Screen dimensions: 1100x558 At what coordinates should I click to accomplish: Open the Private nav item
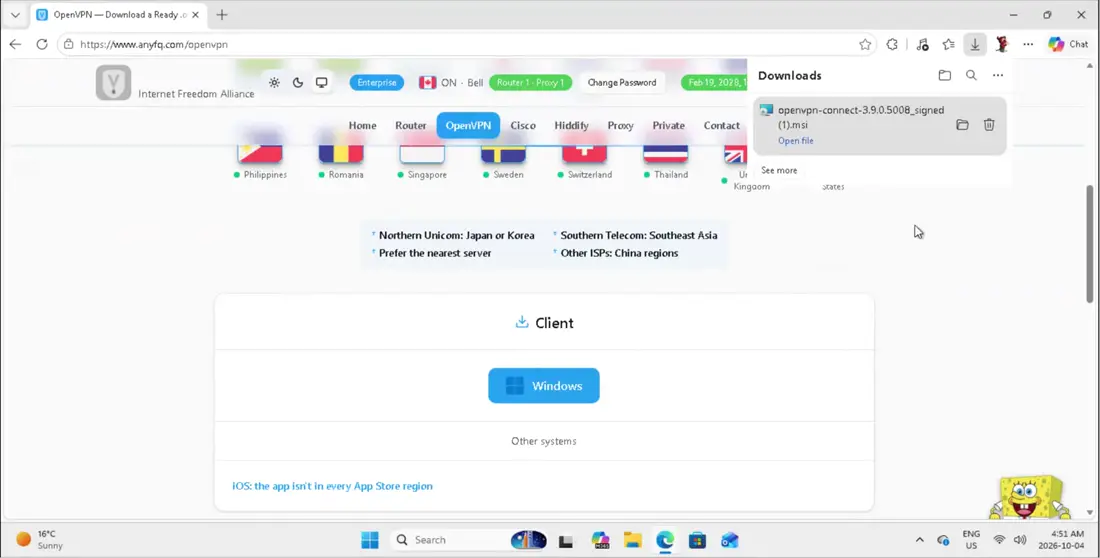click(669, 126)
